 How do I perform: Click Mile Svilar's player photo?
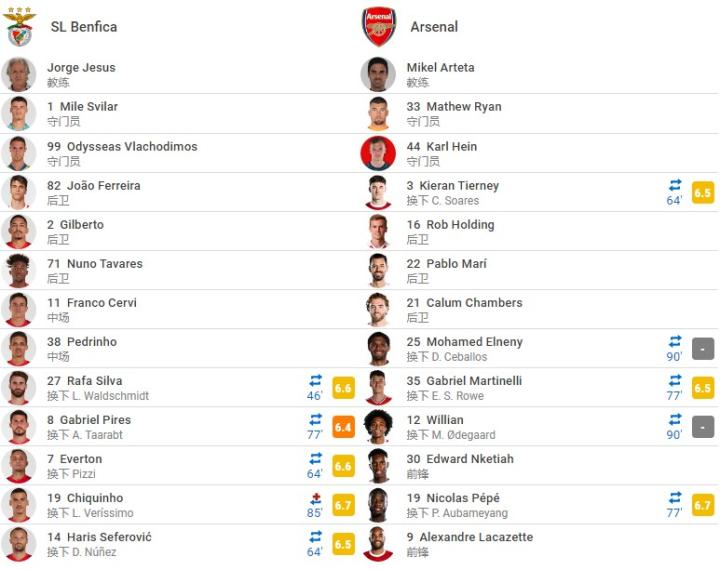(x=19, y=113)
